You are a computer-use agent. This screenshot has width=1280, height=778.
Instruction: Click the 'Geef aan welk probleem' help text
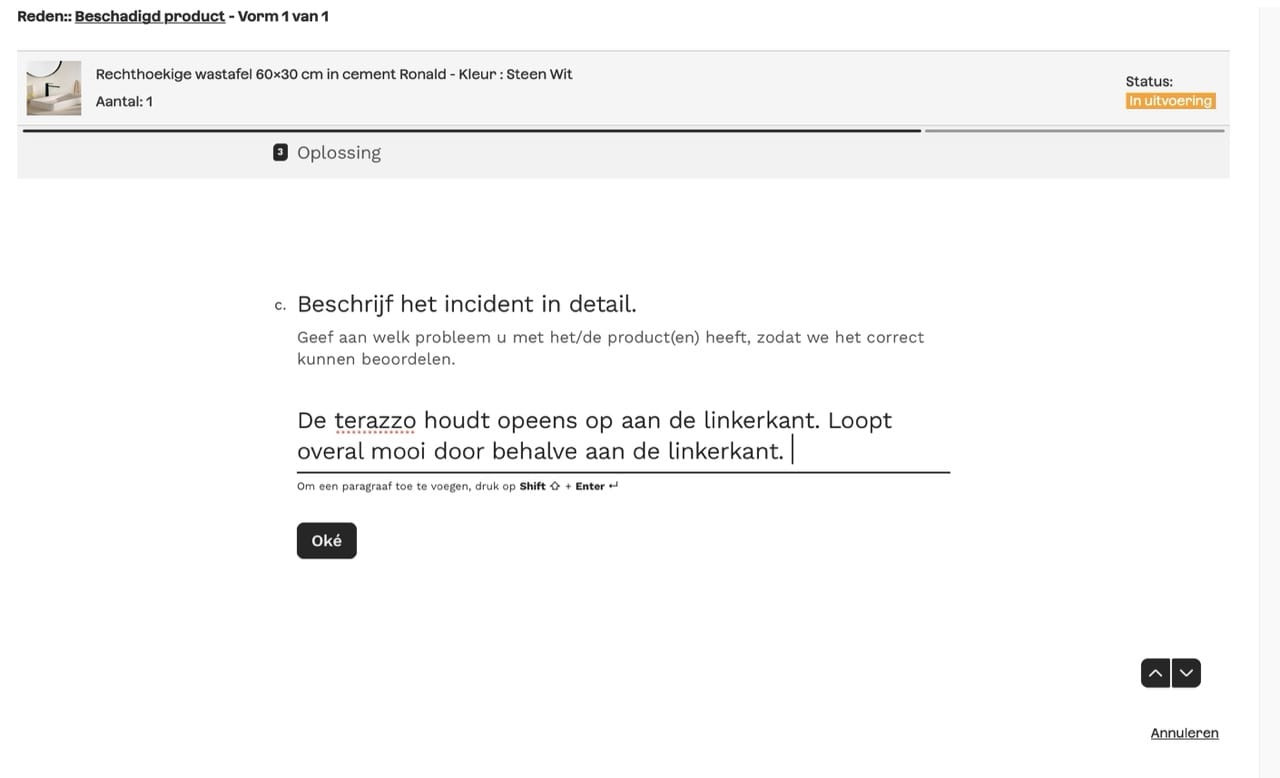[x=610, y=348]
